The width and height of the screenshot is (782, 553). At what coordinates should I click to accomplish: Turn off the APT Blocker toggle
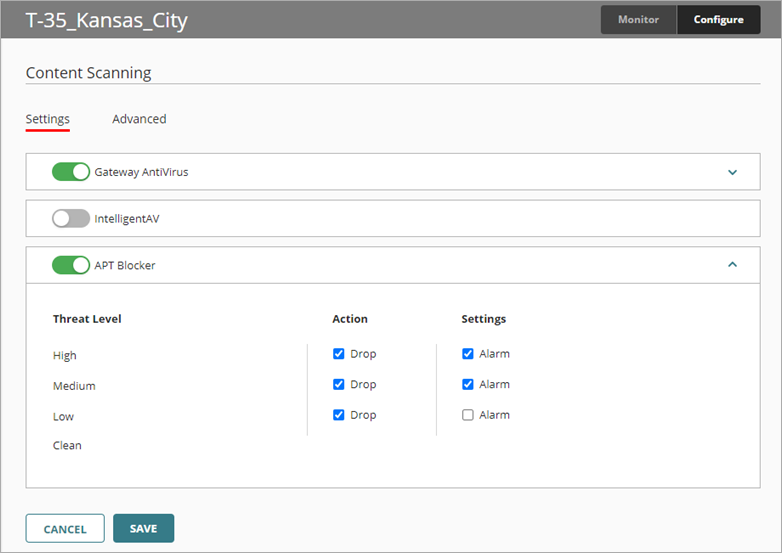click(x=71, y=265)
